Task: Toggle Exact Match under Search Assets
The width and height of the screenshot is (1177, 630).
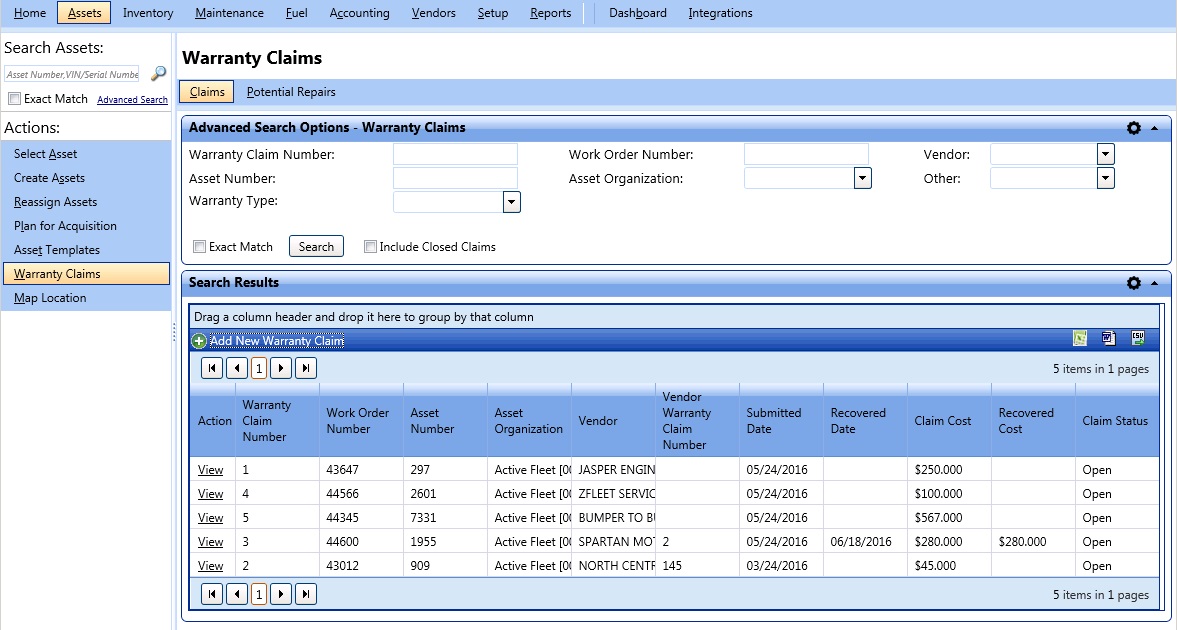Action: (14, 98)
